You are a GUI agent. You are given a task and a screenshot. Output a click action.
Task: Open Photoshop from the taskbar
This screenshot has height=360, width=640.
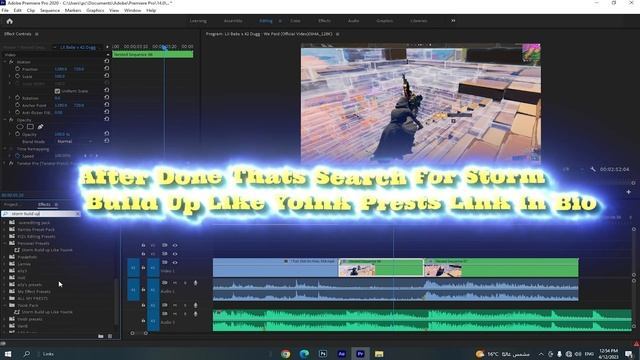323,353
